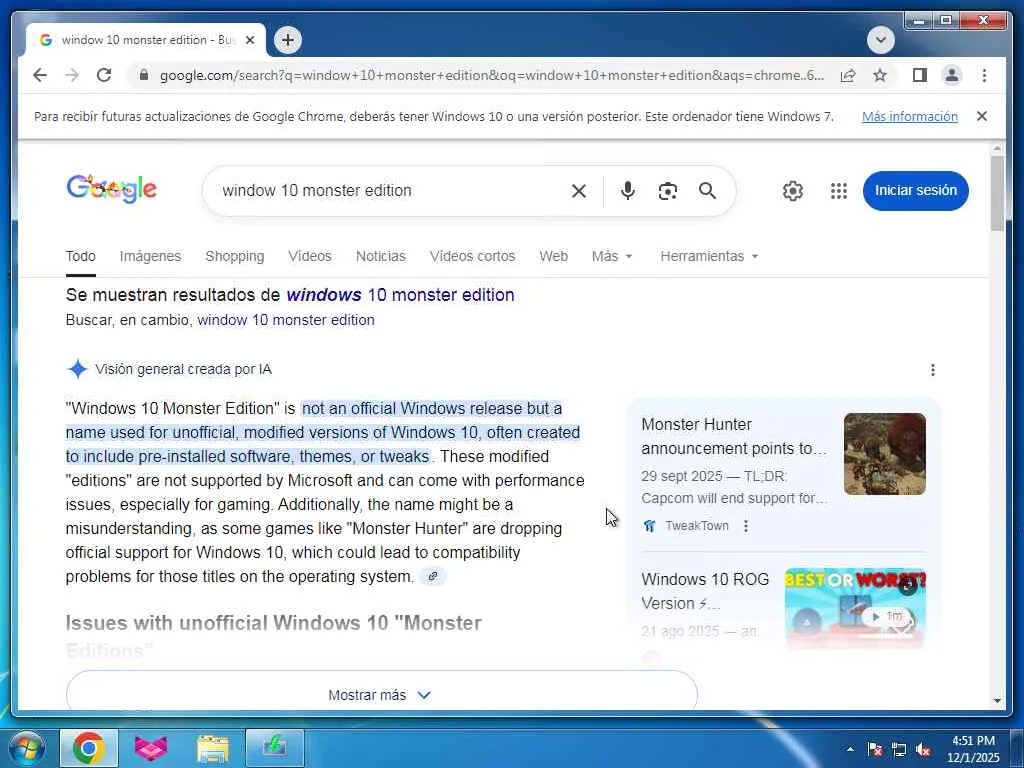Image resolution: width=1024 pixels, height=768 pixels.
Task: Click the Chrome taskbar icon
Action: pyautogui.click(x=89, y=748)
